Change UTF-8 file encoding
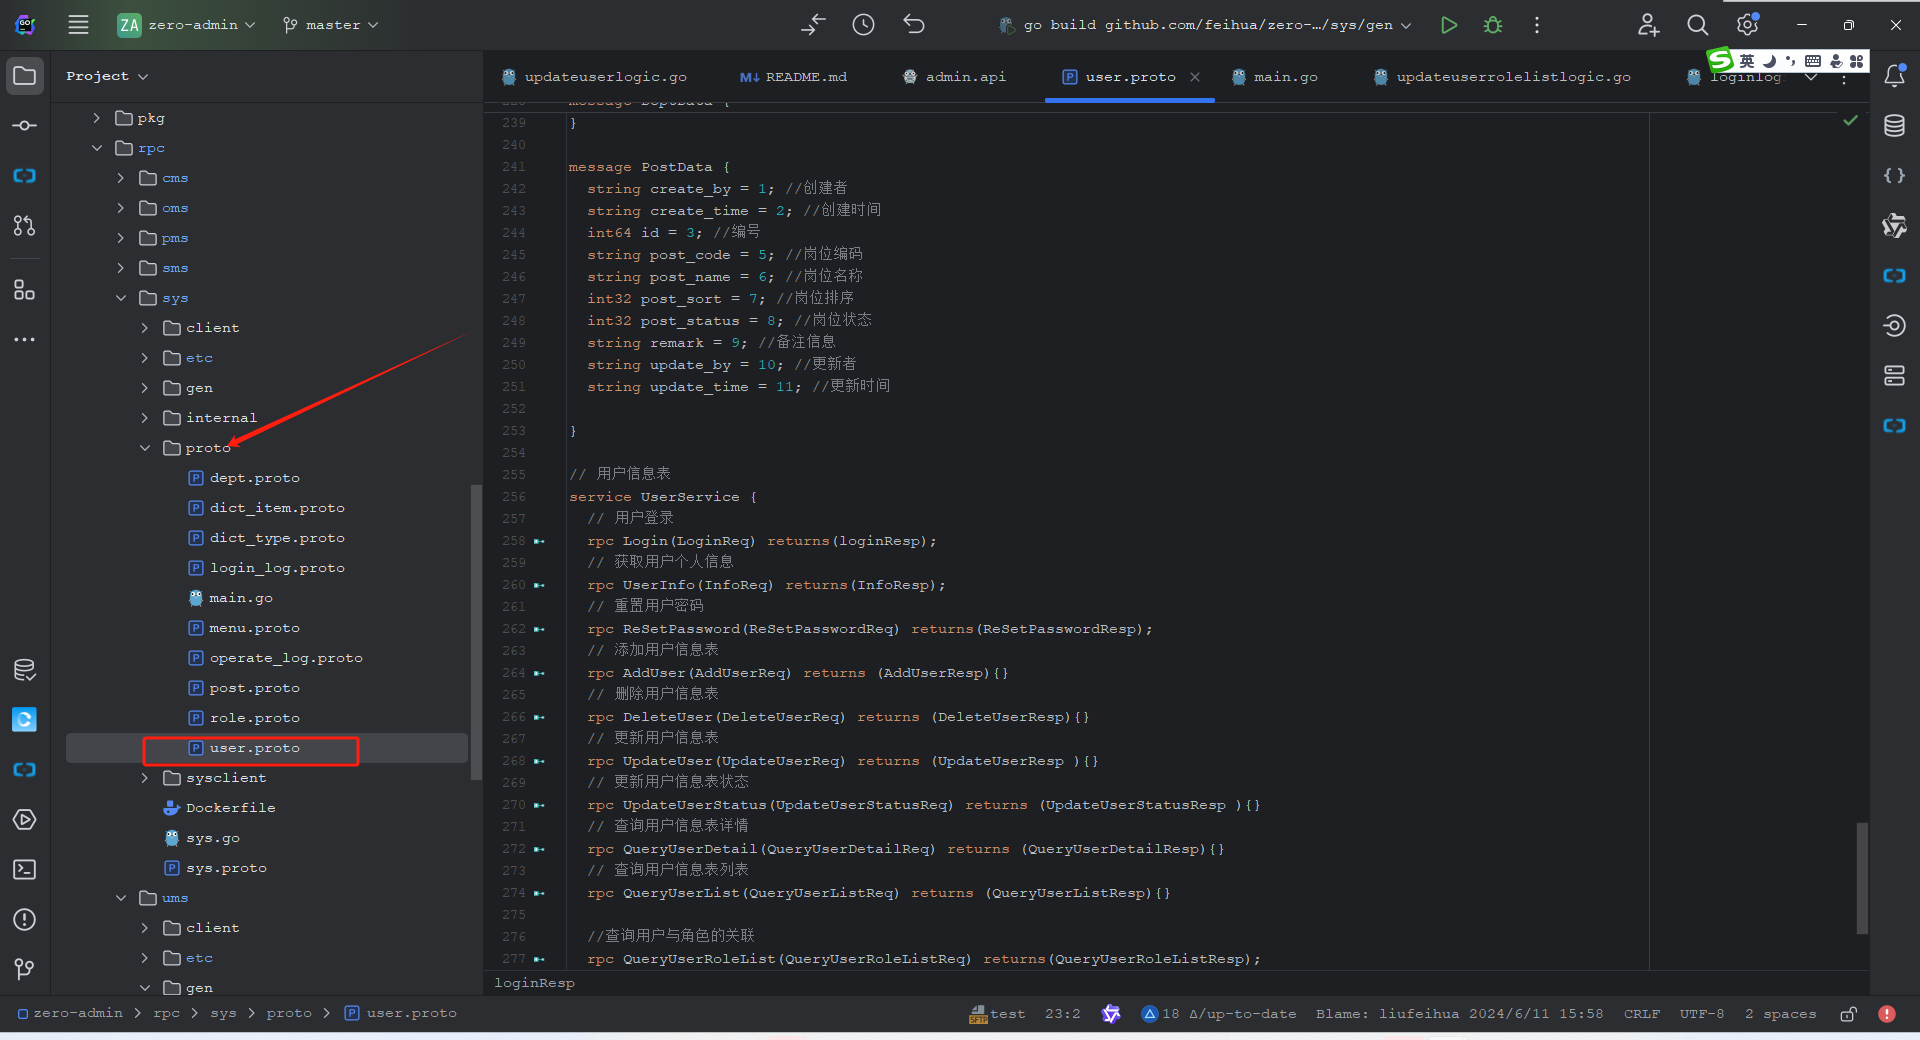 (x=1702, y=1014)
